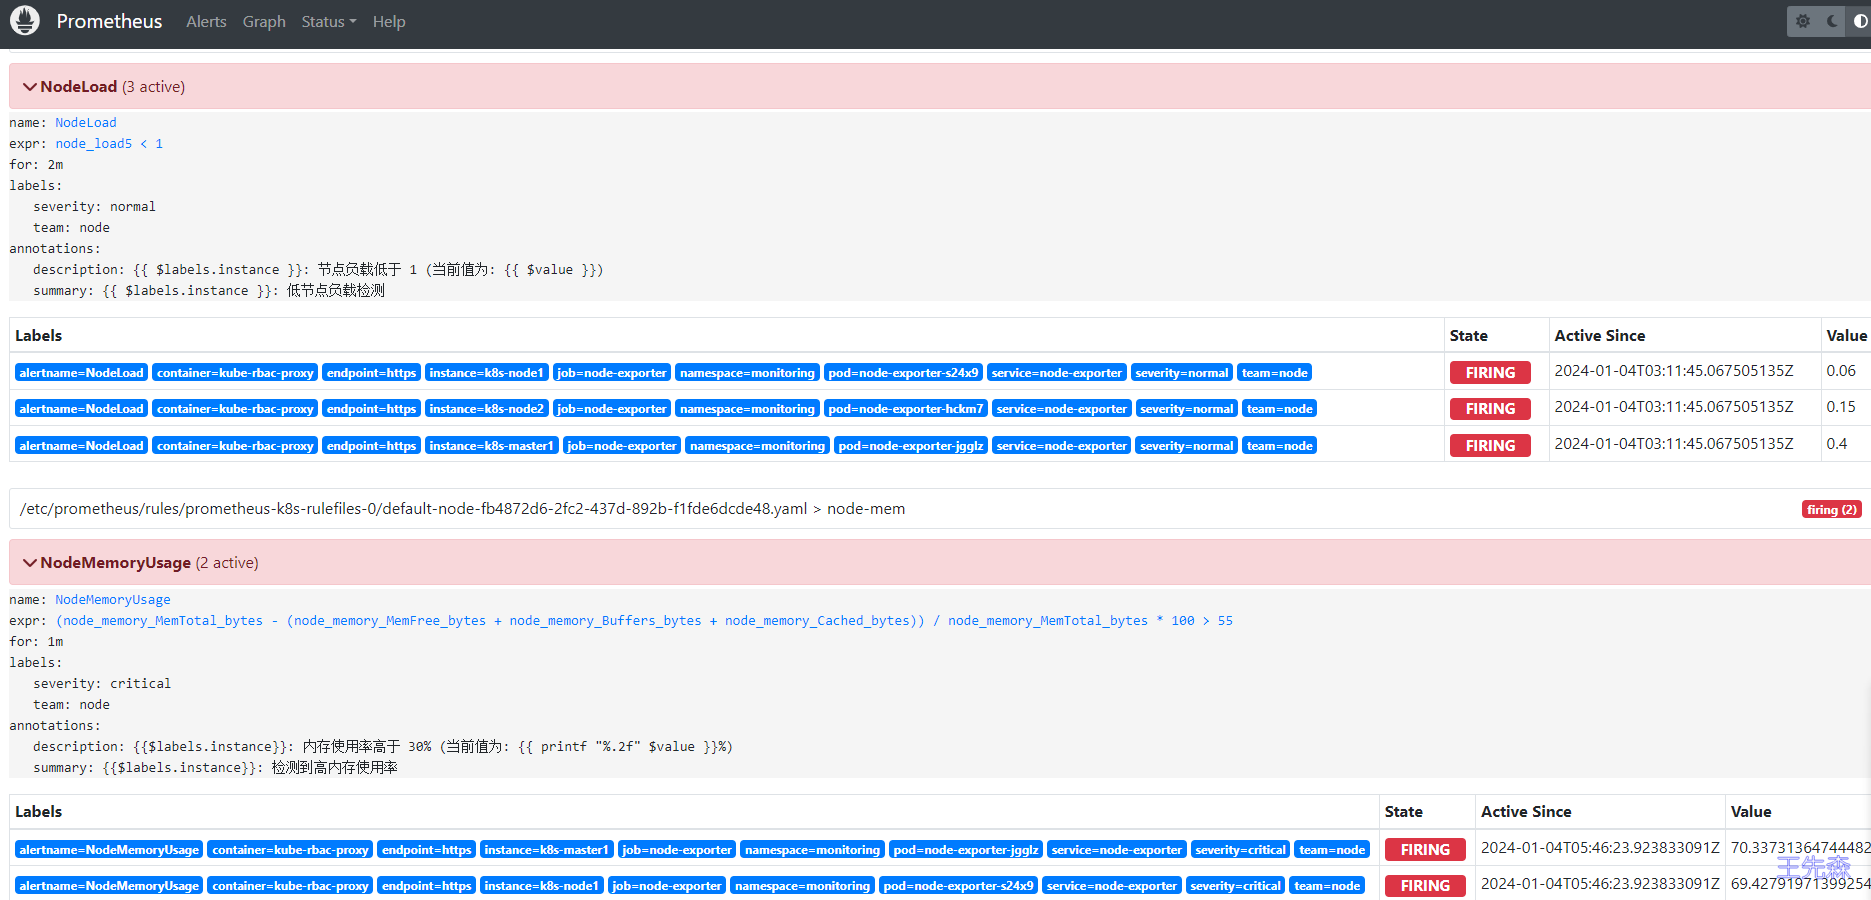
Task: Click the NodeMemoryUsage (2 active) header title
Action: (x=150, y=563)
